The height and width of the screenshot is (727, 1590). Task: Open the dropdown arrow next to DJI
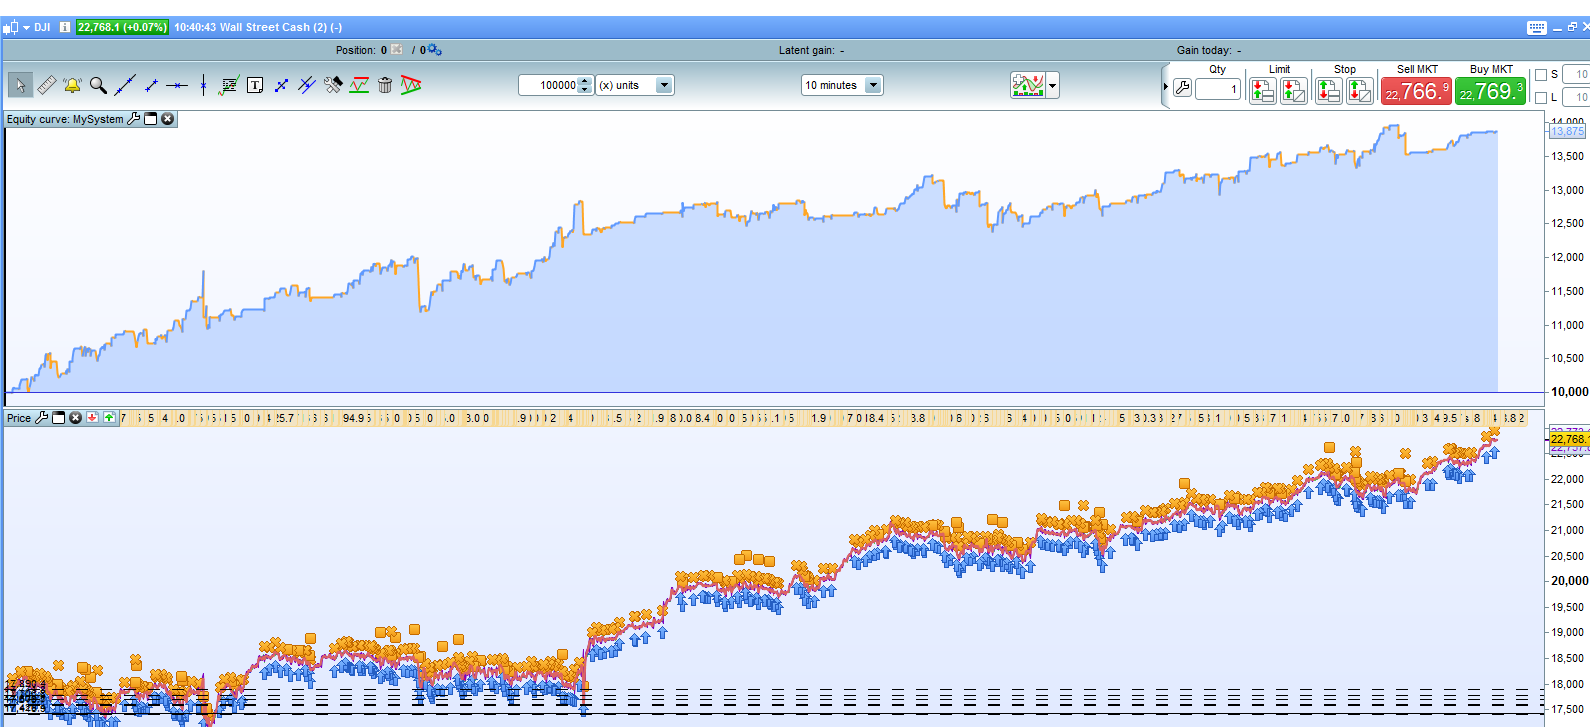pos(27,28)
